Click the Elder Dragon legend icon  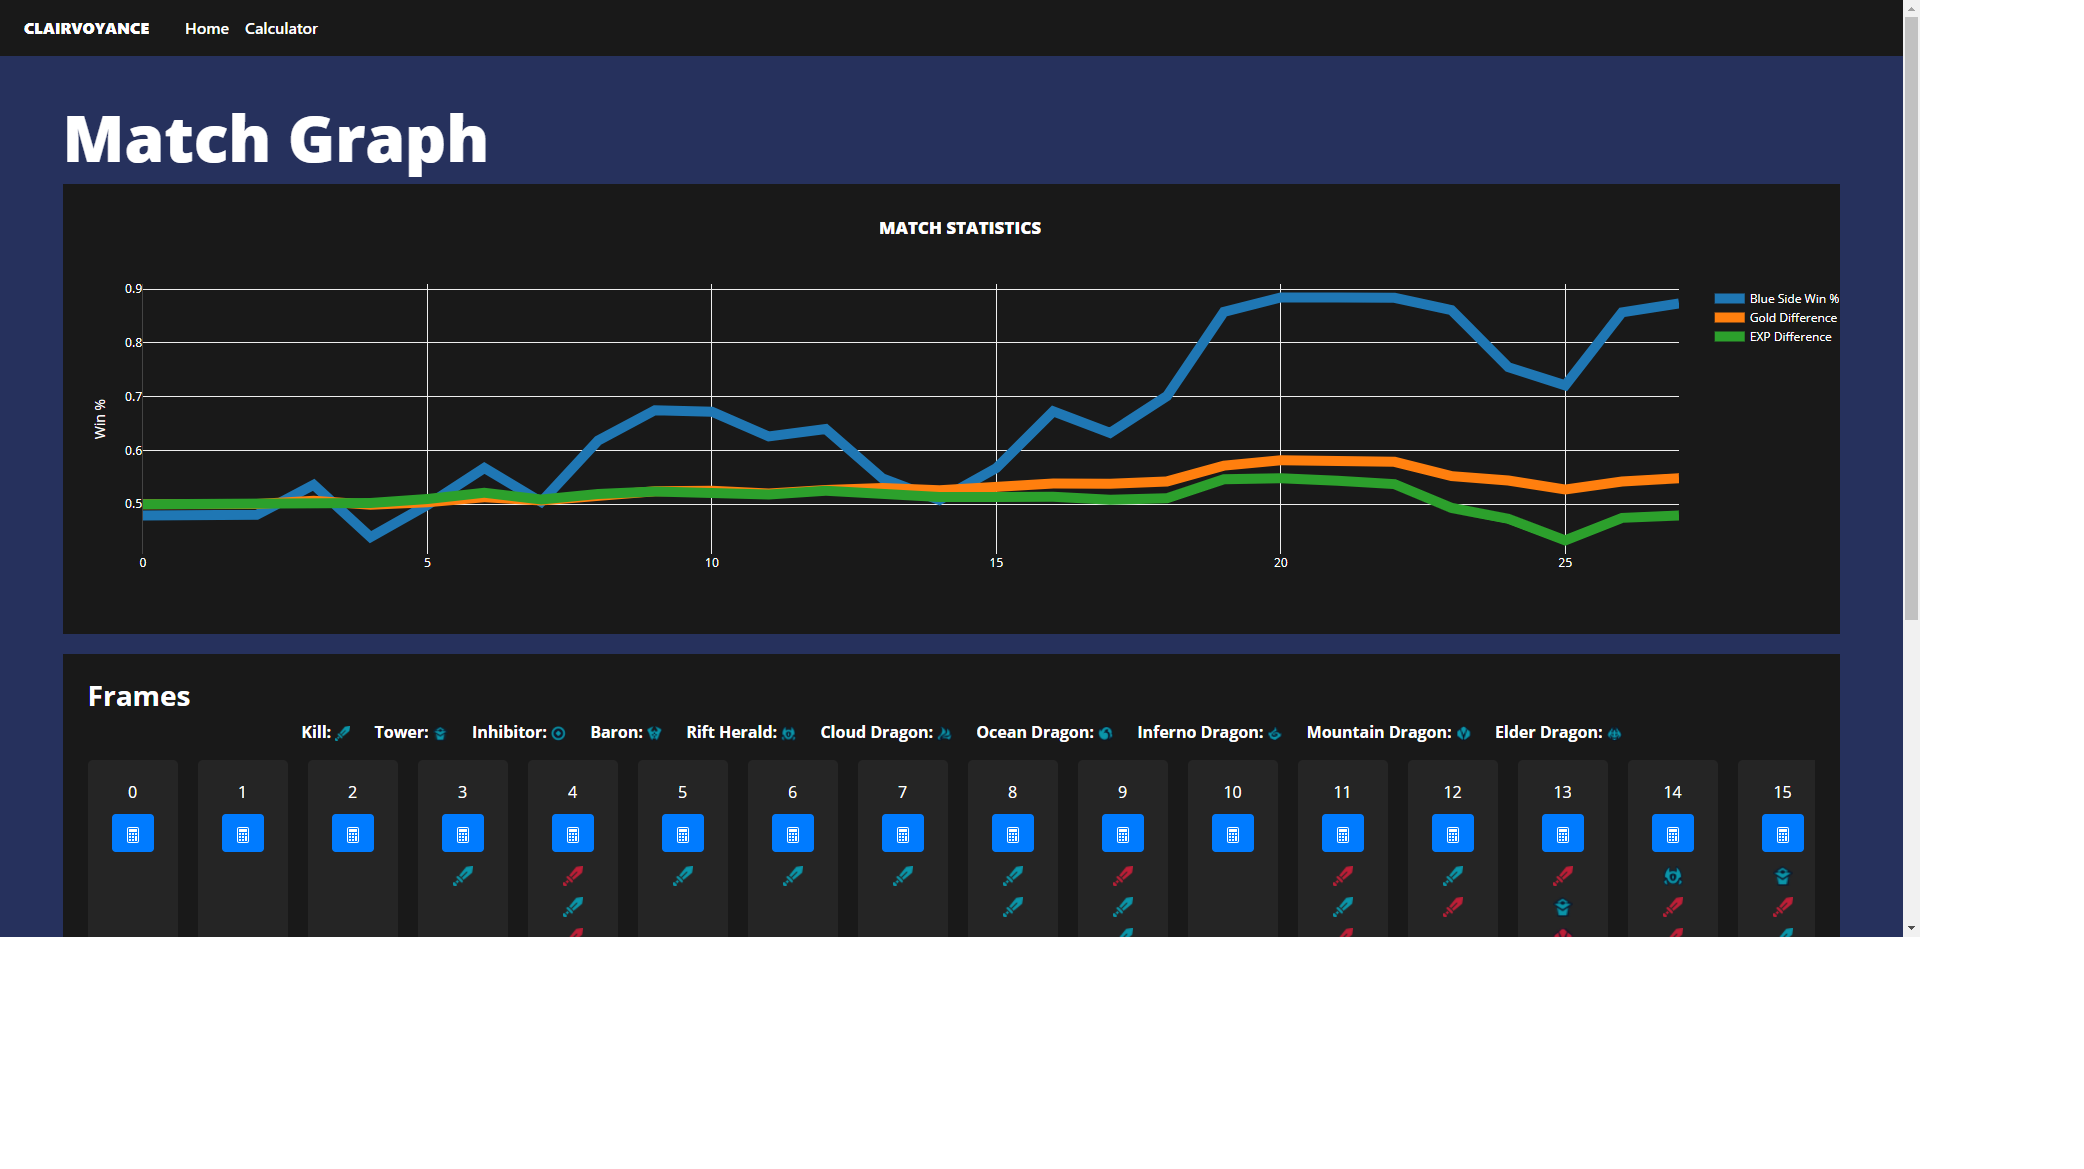[x=1614, y=733]
